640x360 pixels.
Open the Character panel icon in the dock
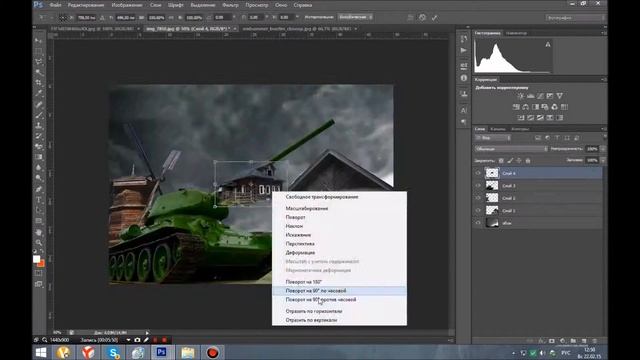tap(464, 110)
